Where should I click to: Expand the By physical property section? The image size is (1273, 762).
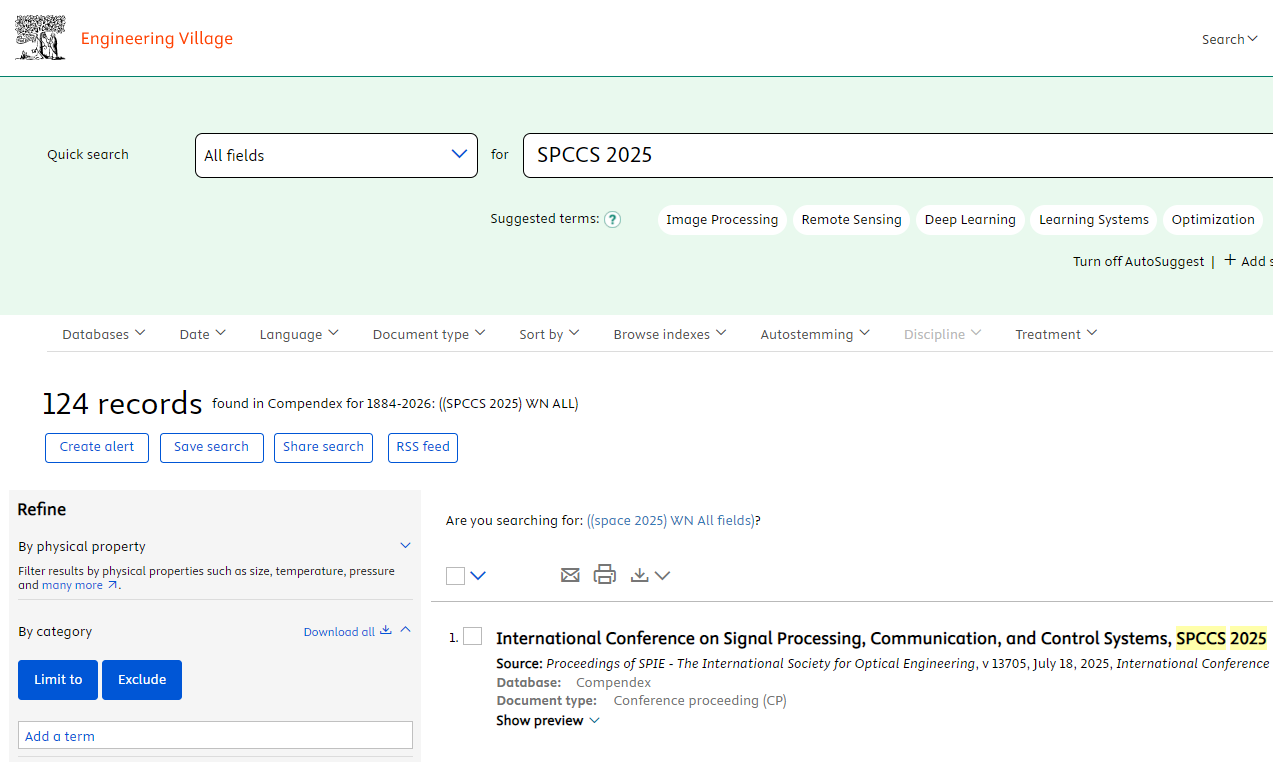coord(405,546)
